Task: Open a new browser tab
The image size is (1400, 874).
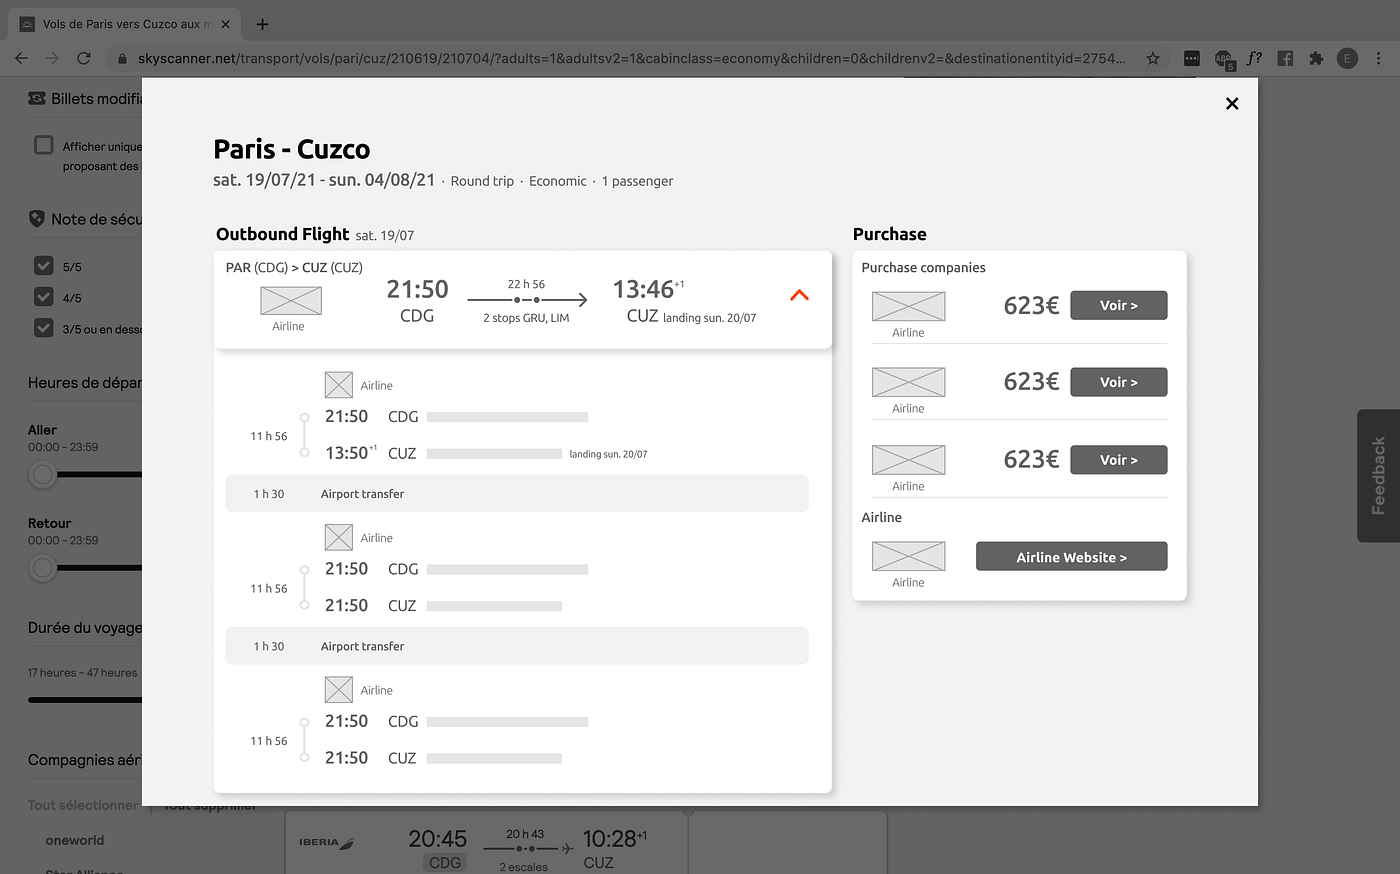Action: [262, 24]
